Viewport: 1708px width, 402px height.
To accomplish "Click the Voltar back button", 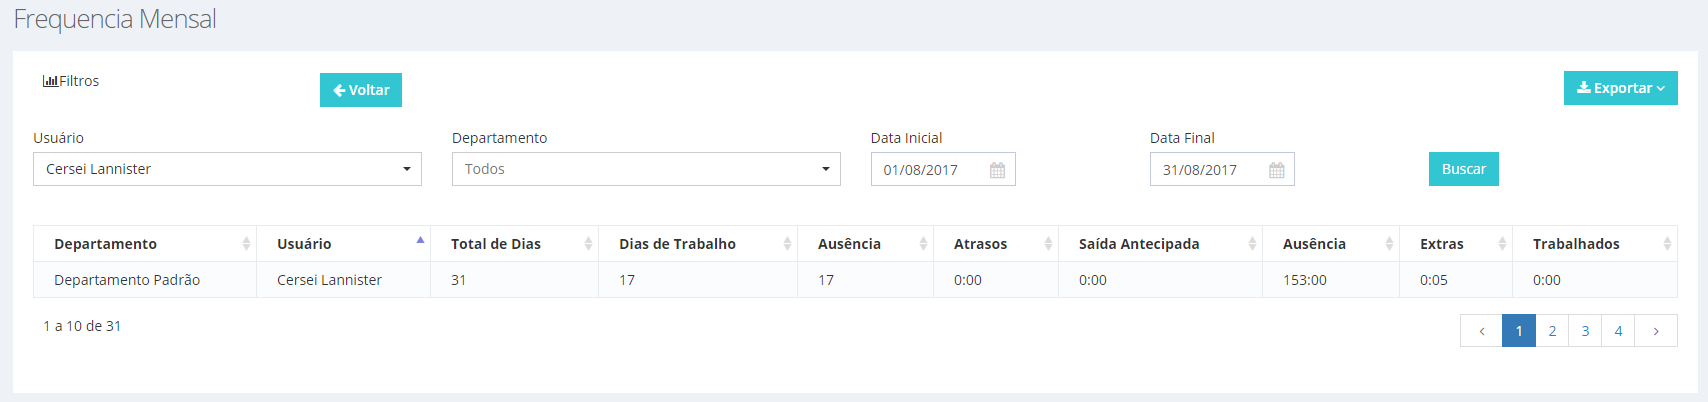I will [x=361, y=90].
